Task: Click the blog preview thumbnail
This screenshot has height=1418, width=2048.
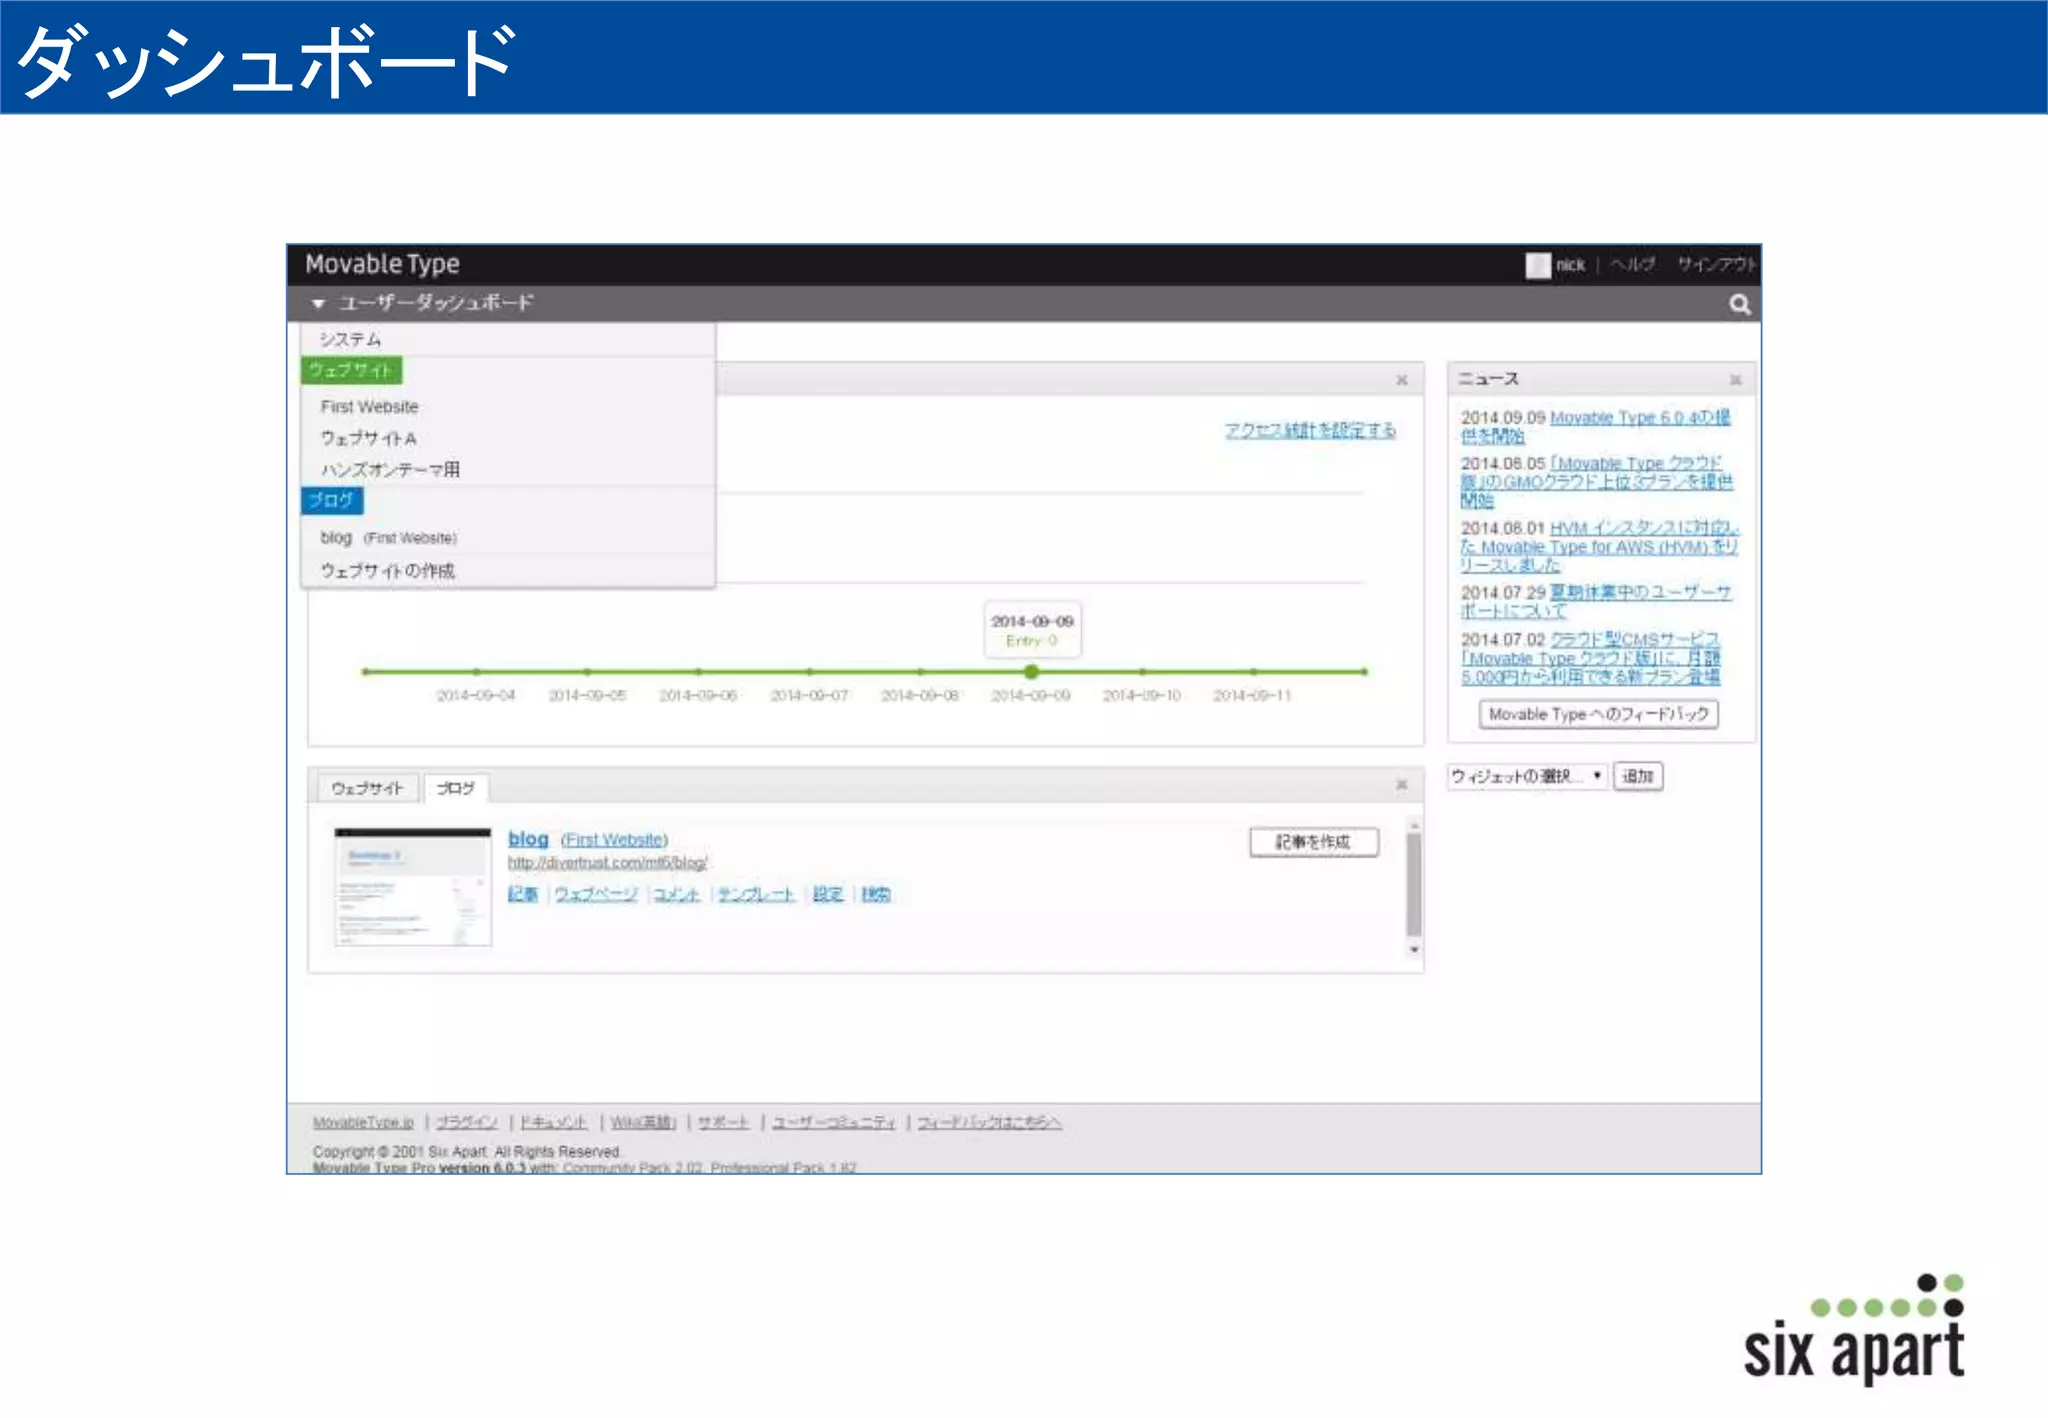Action: [412, 887]
